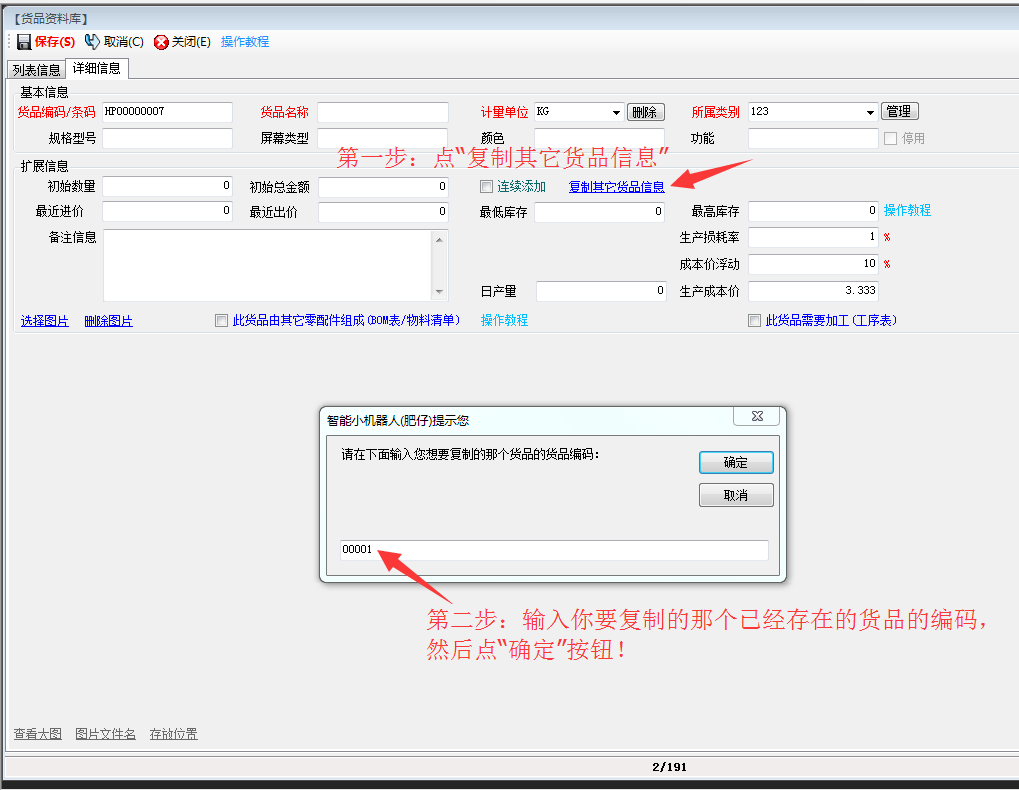
Task: Toggle 此货品需要加工 (工序表) checkbox
Action: [755, 321]
